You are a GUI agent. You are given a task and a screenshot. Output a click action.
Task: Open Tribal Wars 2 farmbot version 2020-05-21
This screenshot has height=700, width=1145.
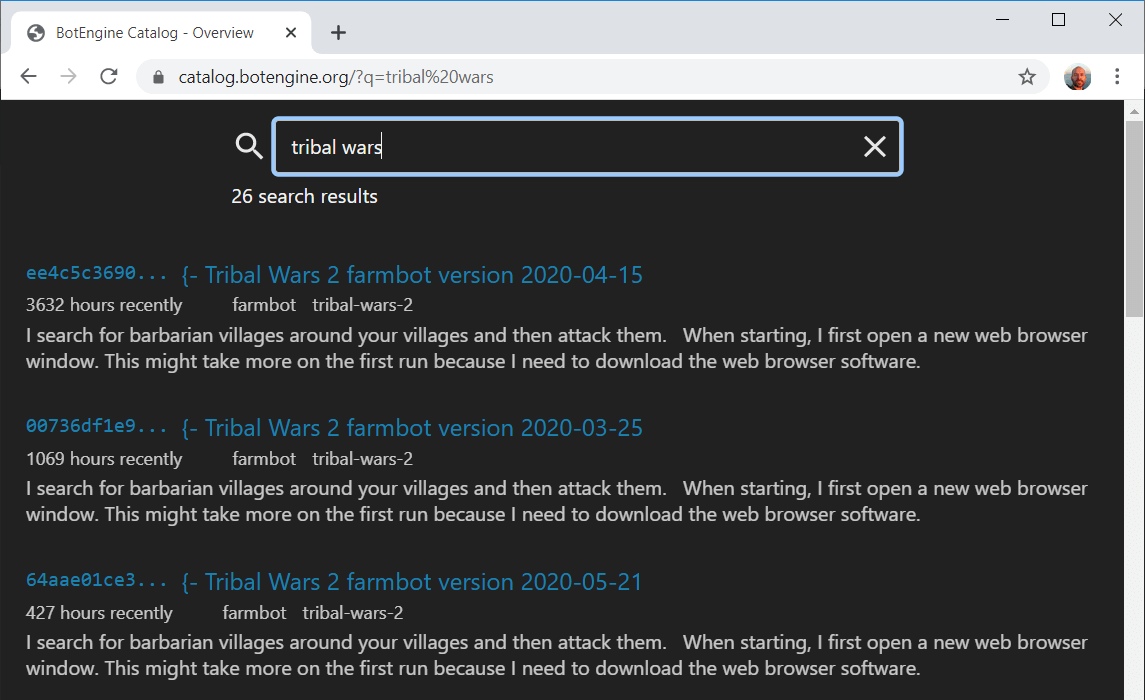point(412,582)
